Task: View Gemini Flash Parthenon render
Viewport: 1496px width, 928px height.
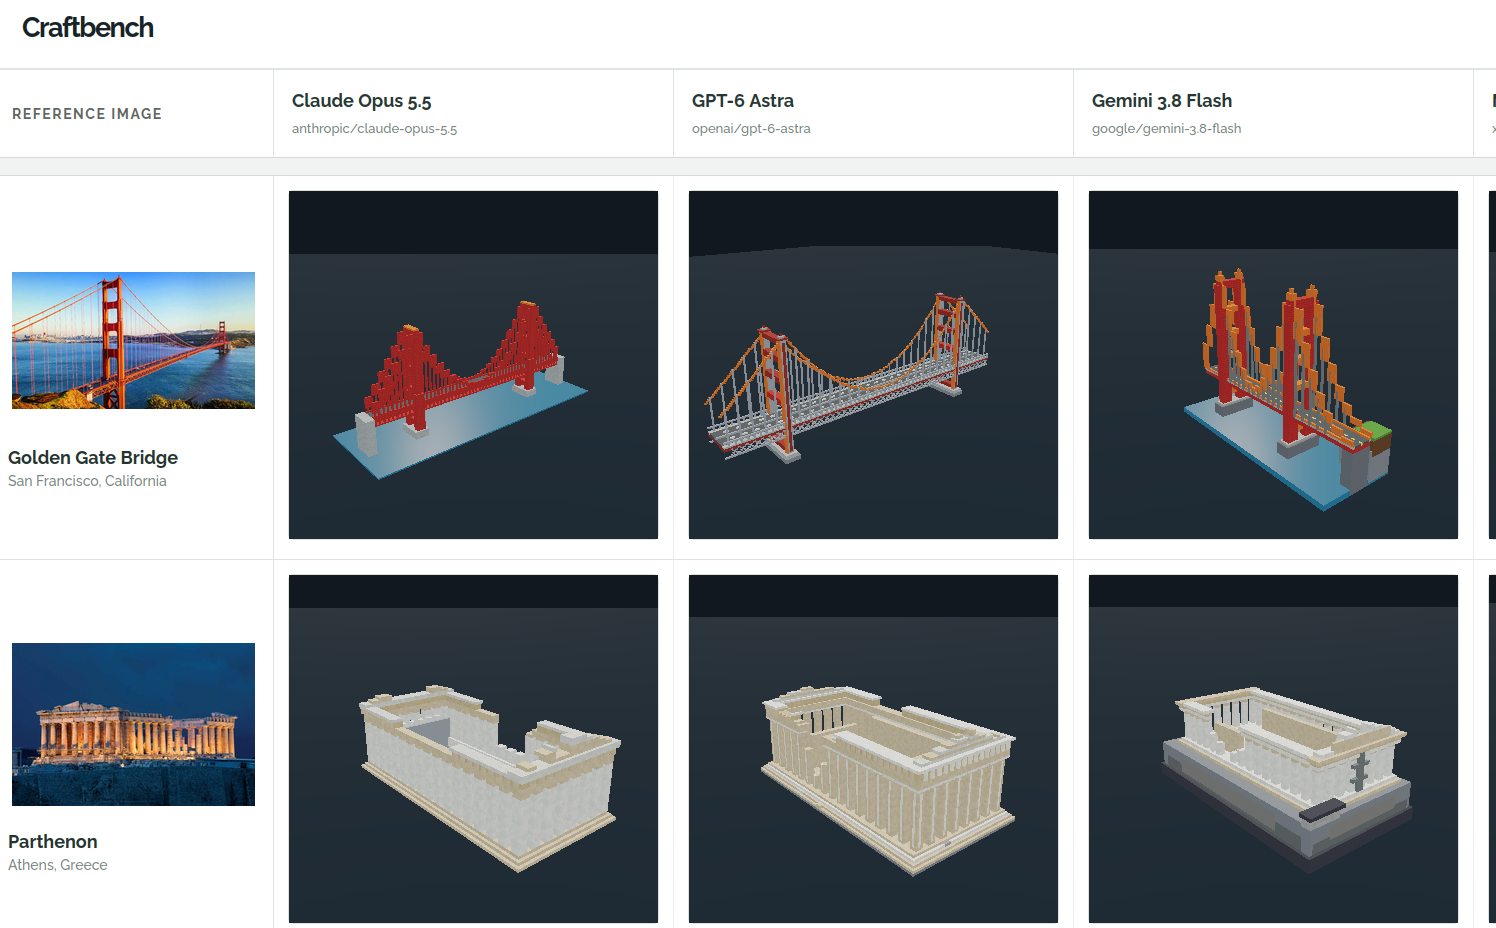Action: click(1273, 749)
